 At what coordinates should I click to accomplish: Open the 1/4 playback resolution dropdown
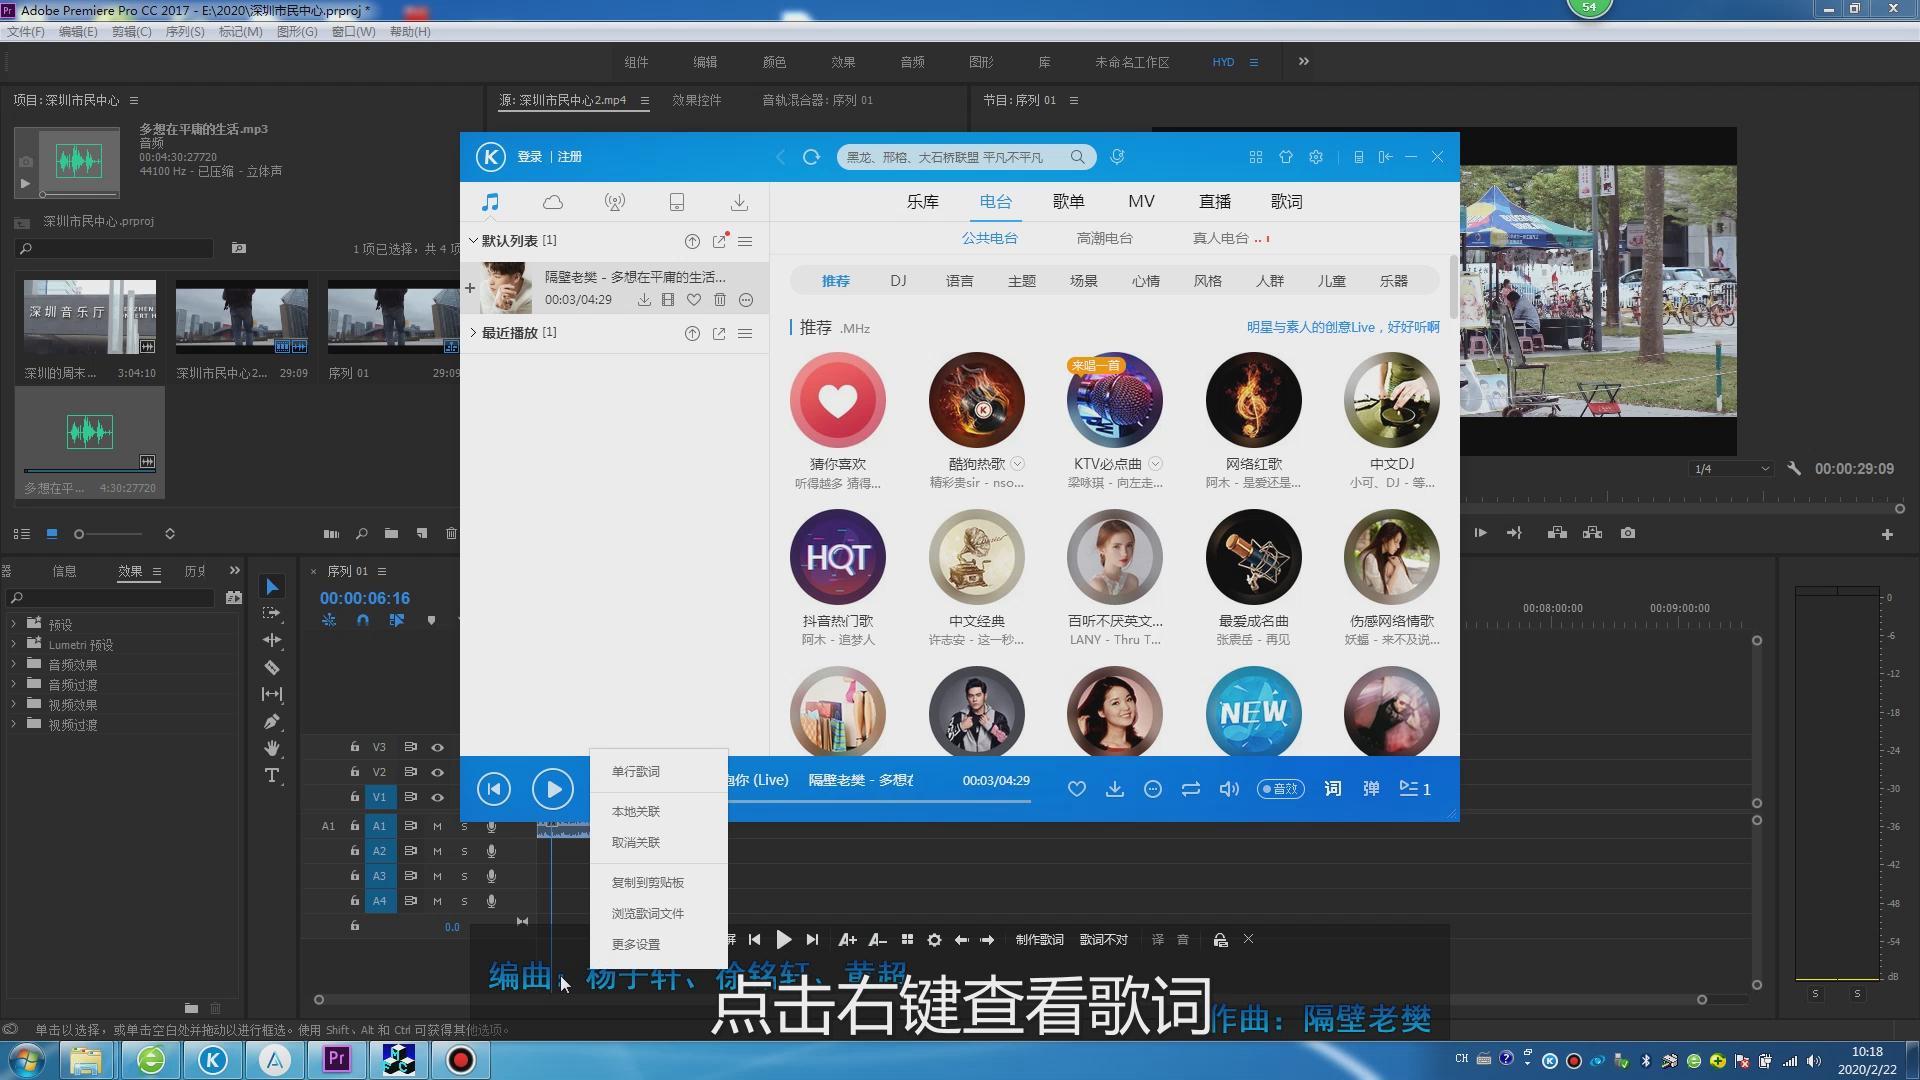coord(1731,469)
